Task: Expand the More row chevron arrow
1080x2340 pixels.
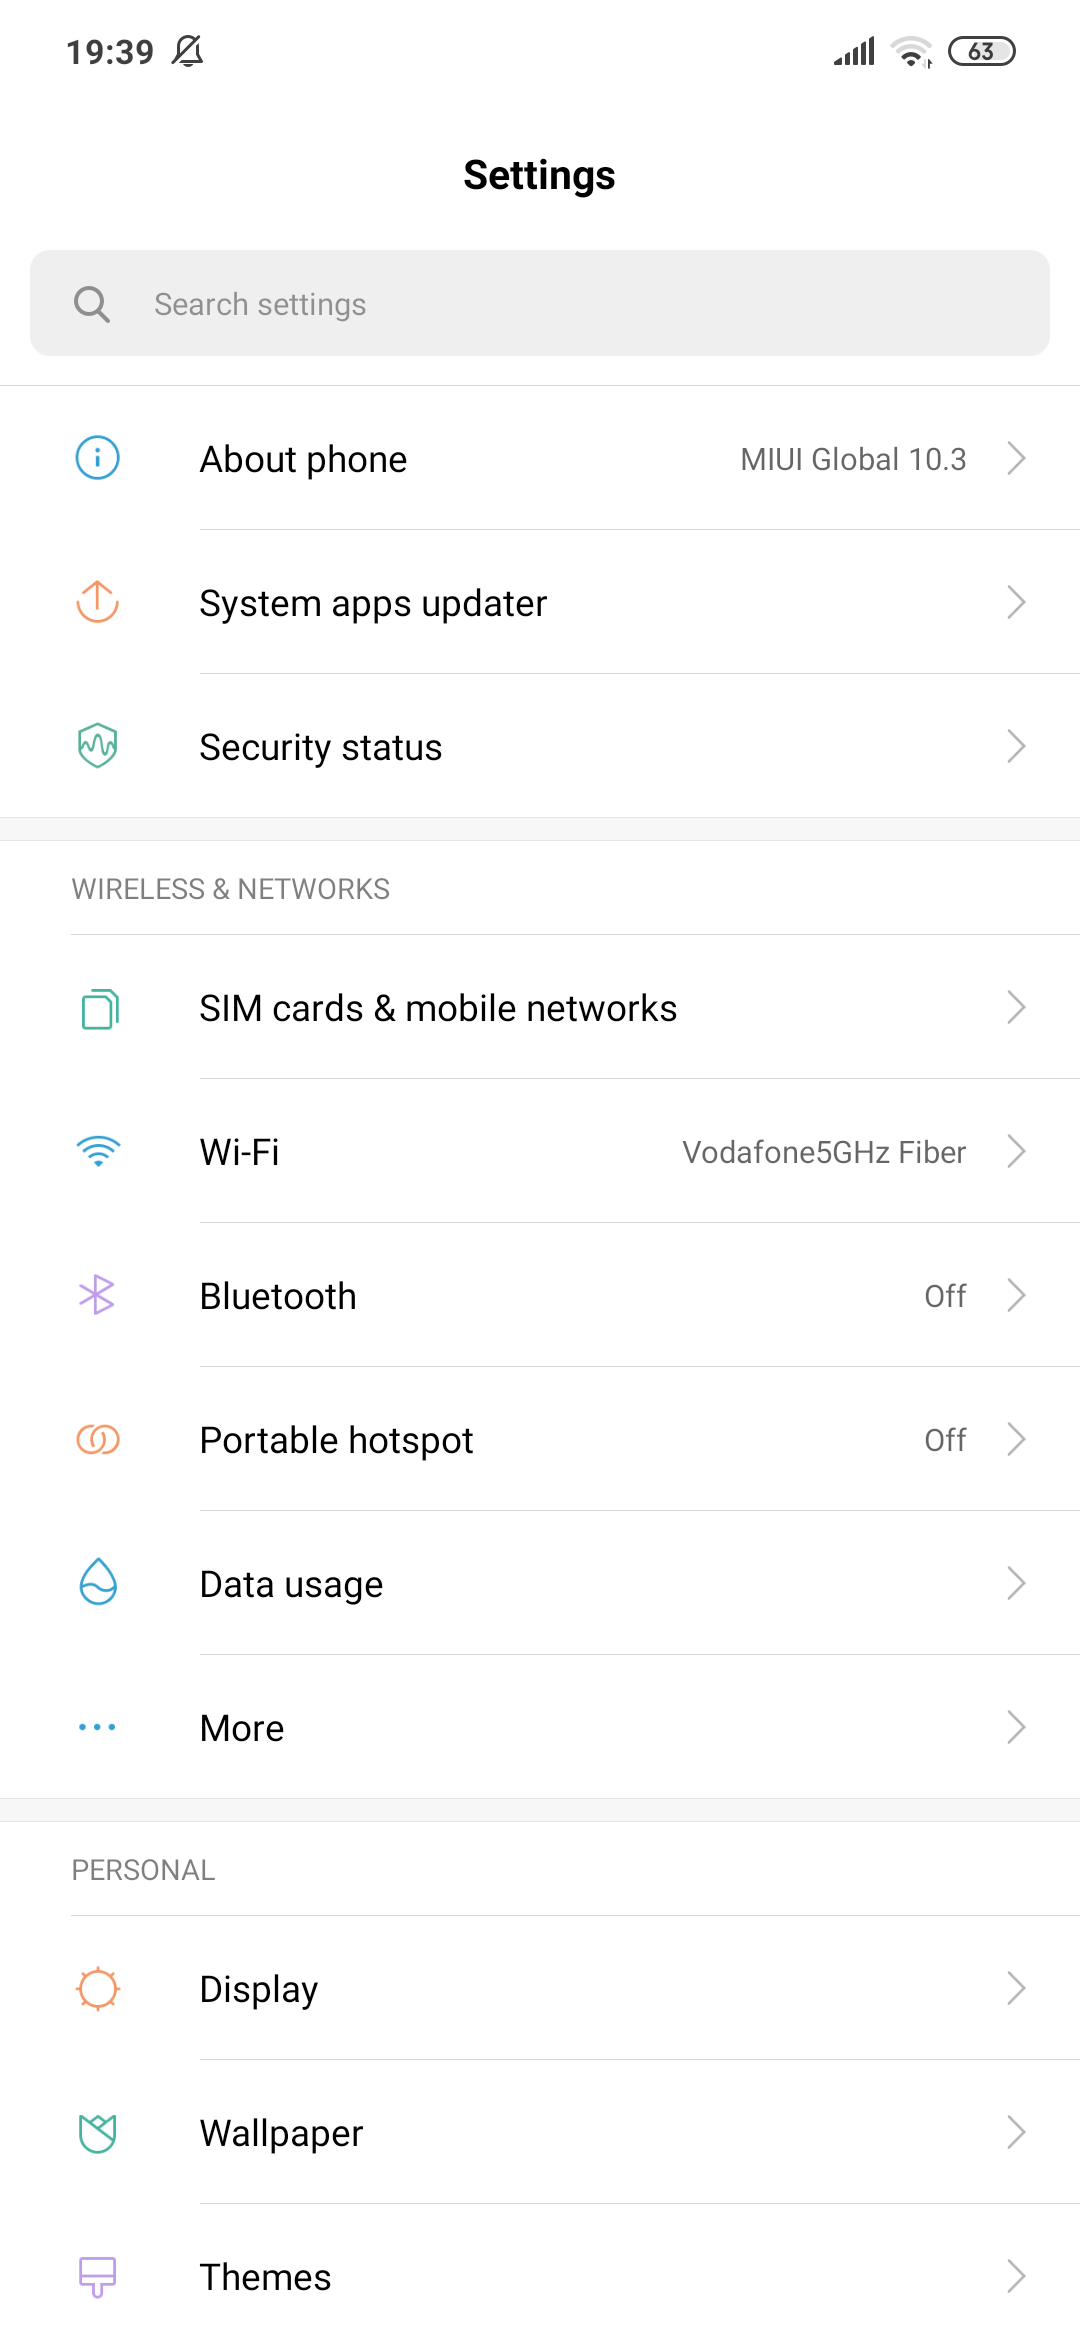Action: 1016,1727
